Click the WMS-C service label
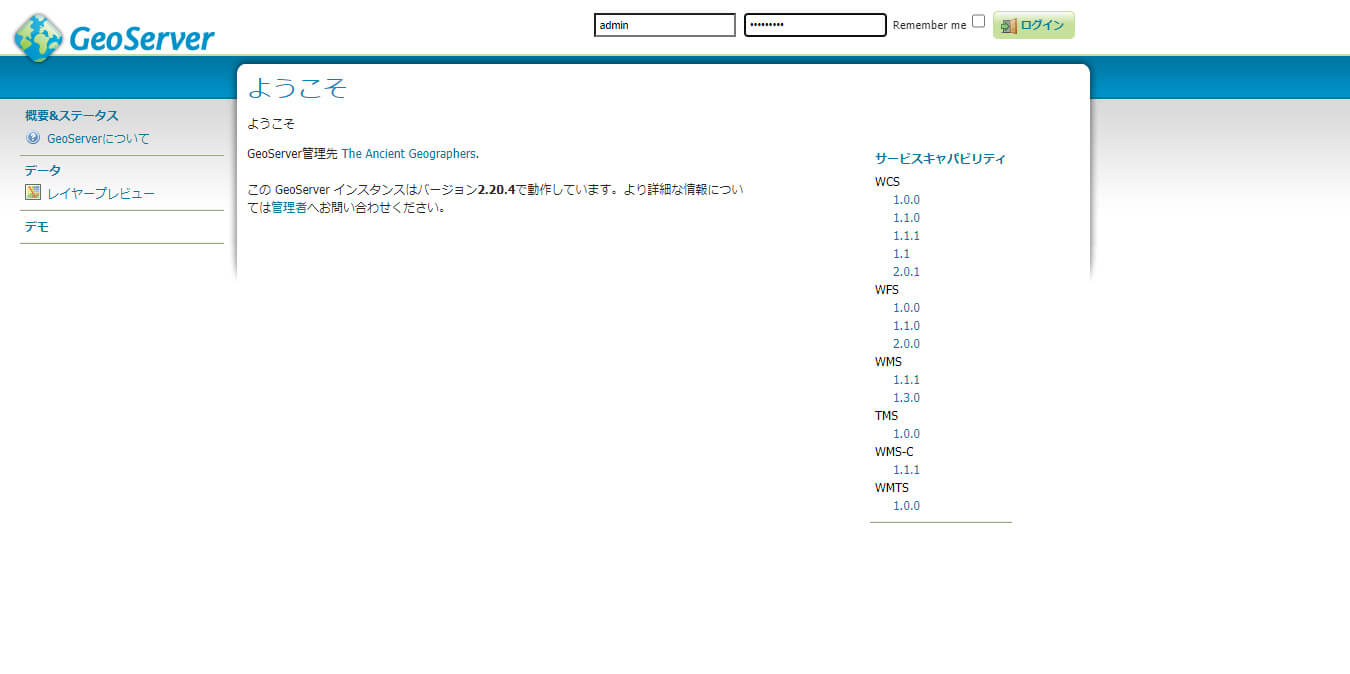The height and width of the screenshot is (674, 1350). tap(894, 452)
